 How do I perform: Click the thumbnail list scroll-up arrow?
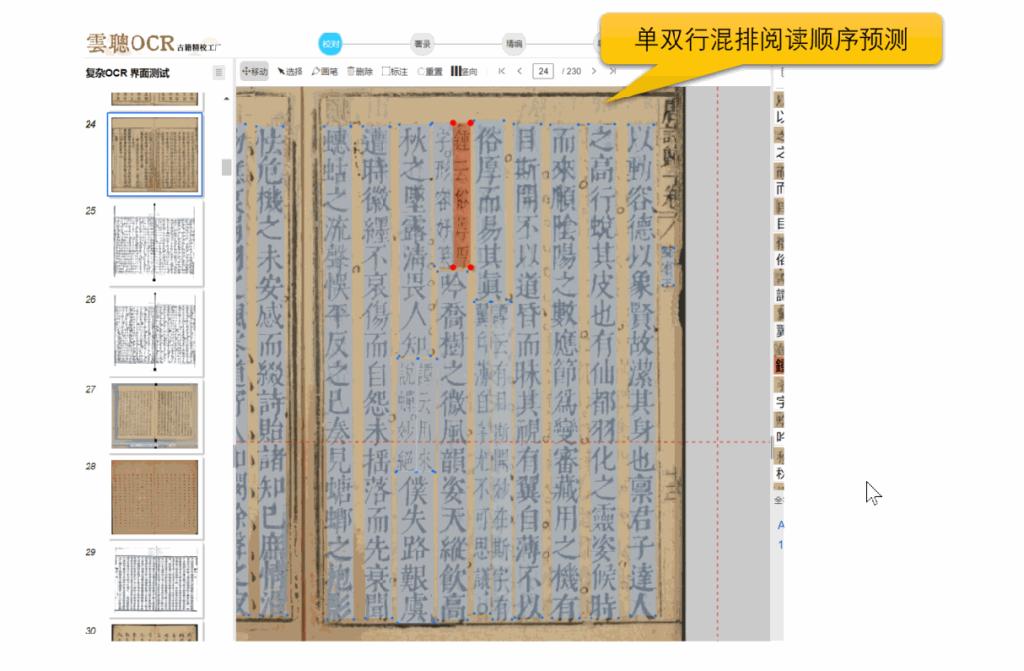pyautogui.click(x=226, y=99)
